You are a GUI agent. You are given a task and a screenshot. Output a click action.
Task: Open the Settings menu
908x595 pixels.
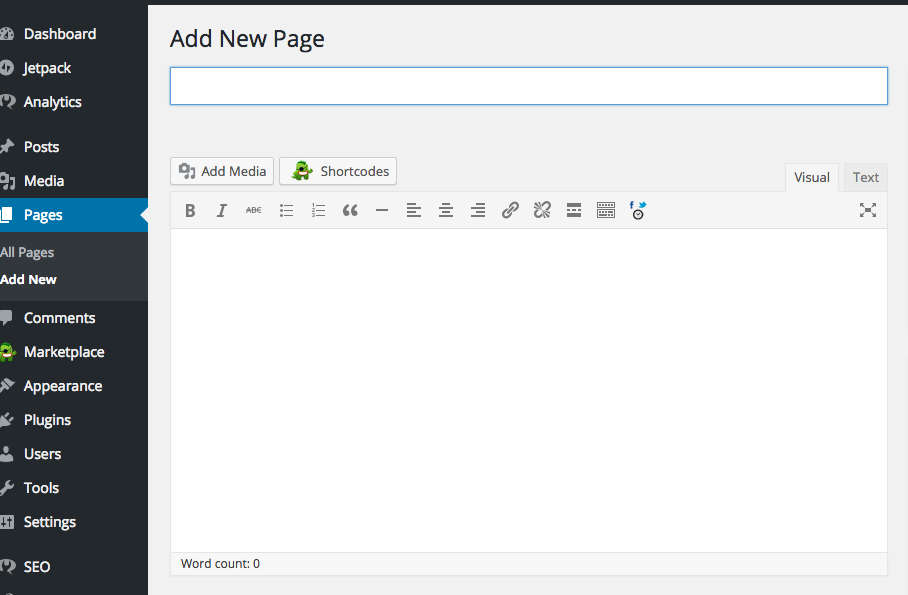point(50,522)
